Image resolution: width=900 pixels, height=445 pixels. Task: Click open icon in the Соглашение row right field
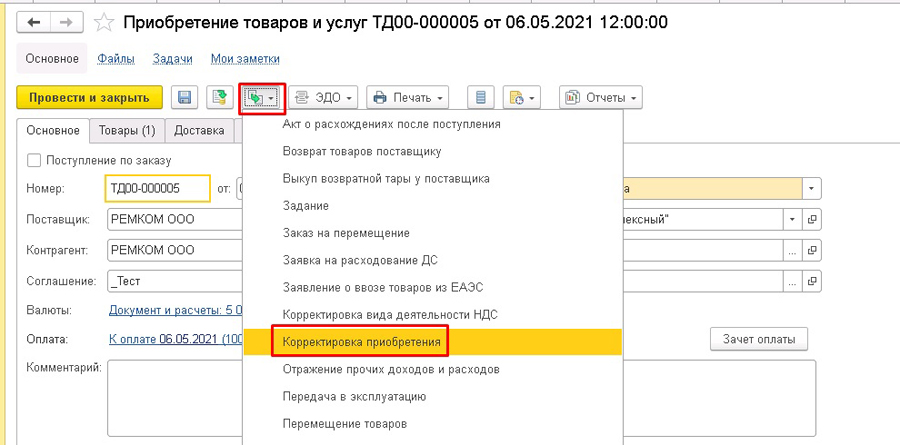812,281
